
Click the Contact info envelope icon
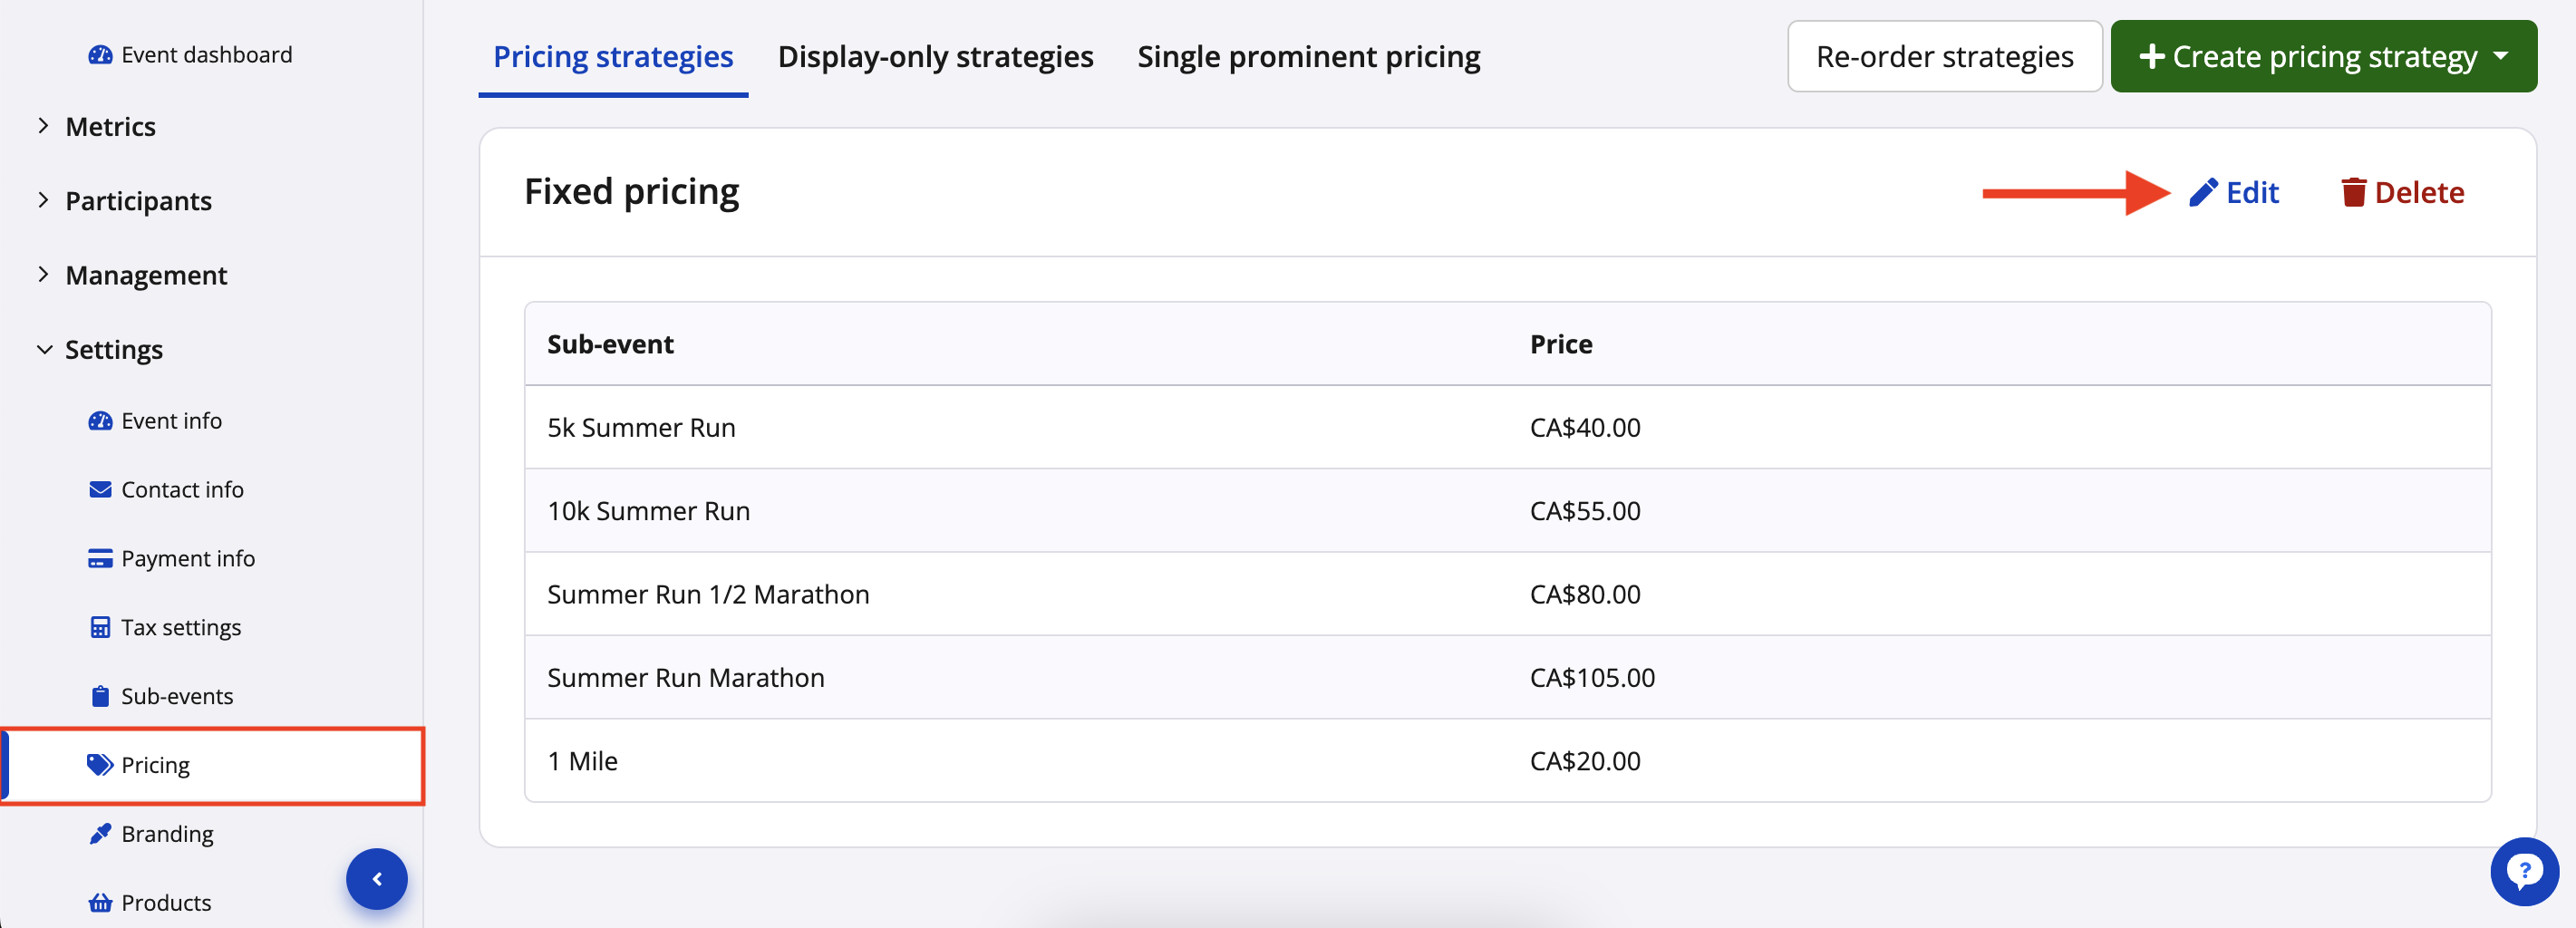[100, 490]
